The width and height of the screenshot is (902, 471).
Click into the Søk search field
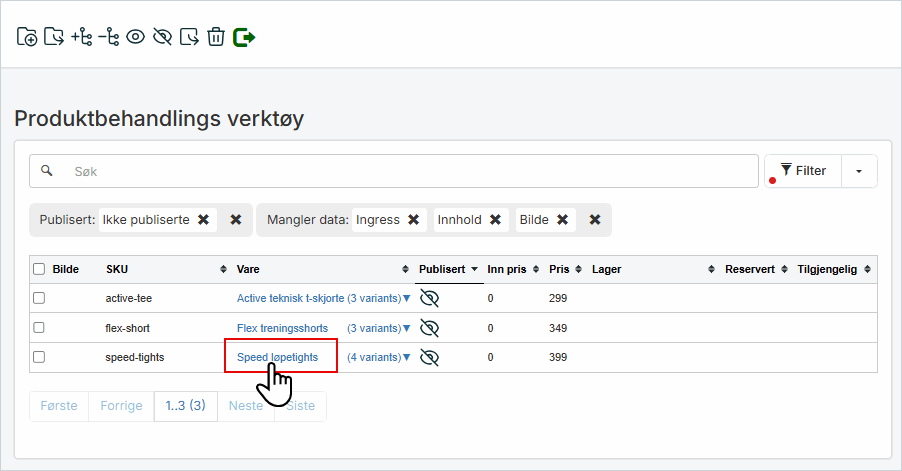(x=400, y=171)
